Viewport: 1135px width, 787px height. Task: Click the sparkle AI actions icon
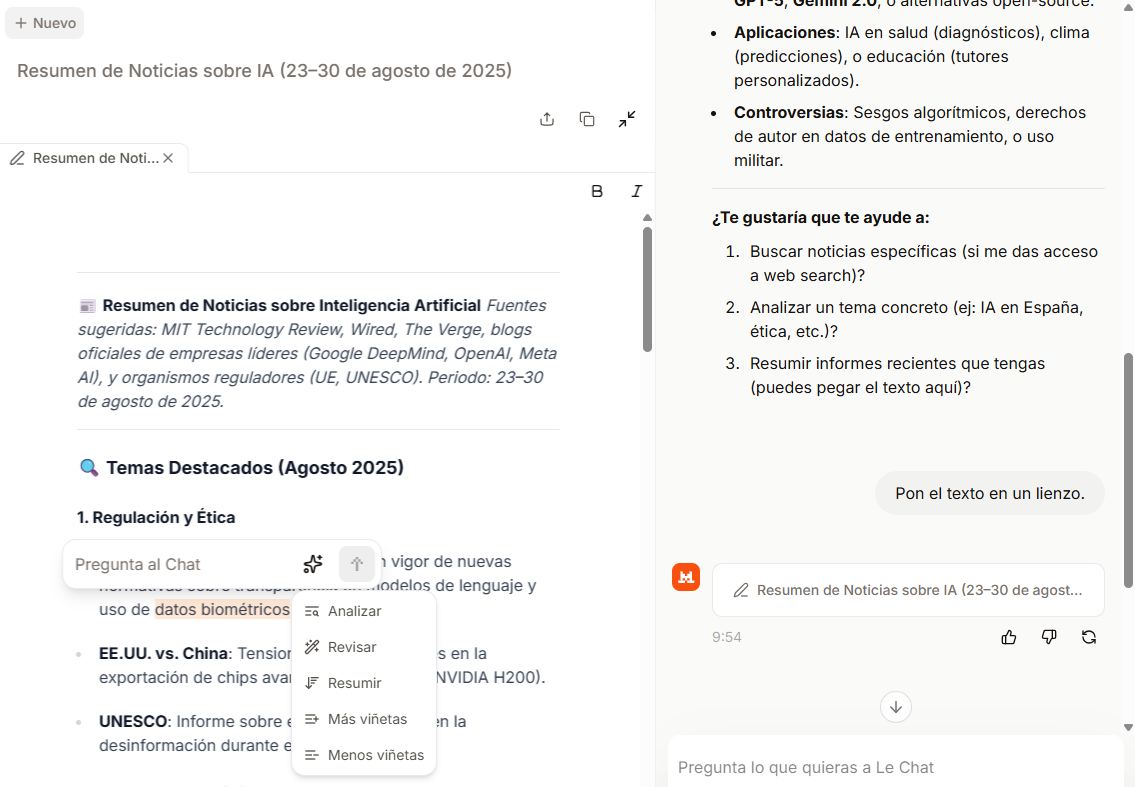[x=313, y=564]
